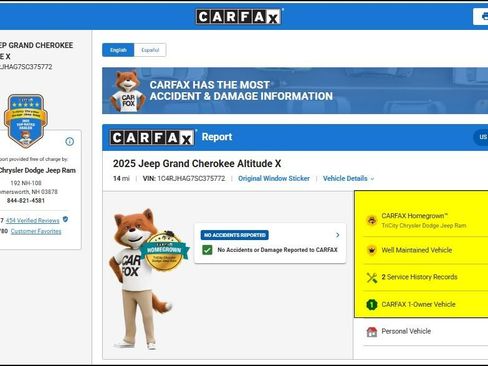Click the 2025 Jeep Grand Cherokee Altitude X title
Image resolution: width=488 pixels, height=366 pixels.
197,164
